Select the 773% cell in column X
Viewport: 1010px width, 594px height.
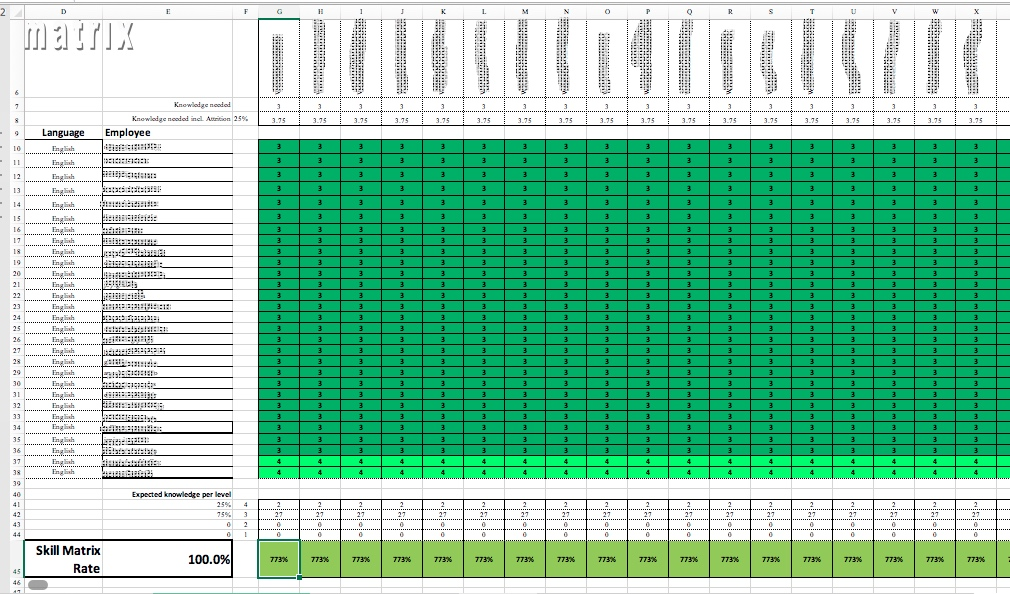(976, 559)
